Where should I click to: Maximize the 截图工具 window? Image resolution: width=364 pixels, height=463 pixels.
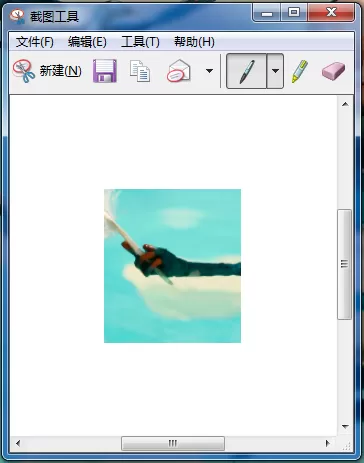[x=294, y=13]
